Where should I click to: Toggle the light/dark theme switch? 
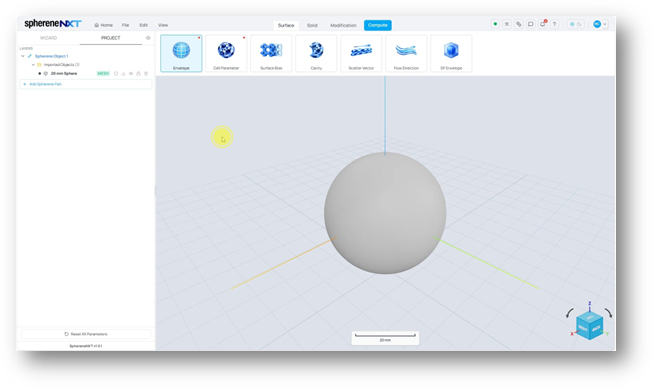coord(576,24)
